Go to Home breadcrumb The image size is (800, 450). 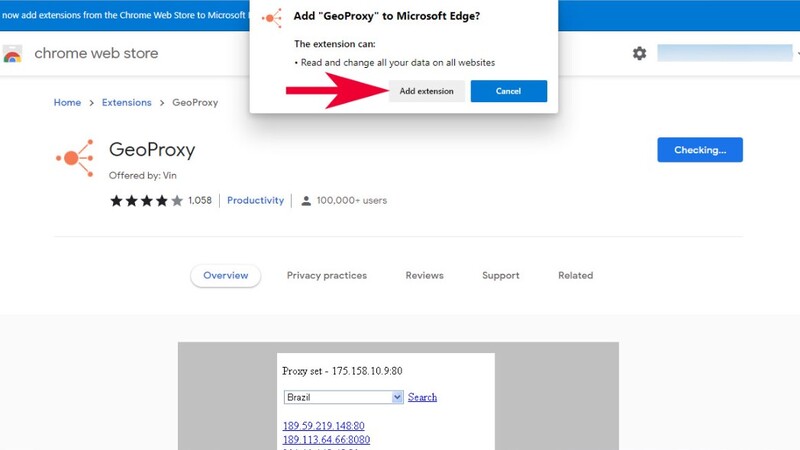coord(67,103)
